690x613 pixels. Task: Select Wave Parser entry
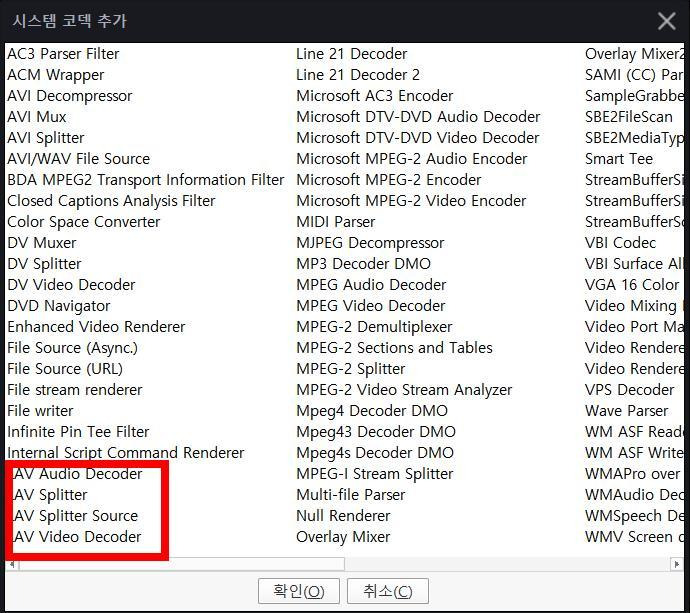click(x=627, y=411)
